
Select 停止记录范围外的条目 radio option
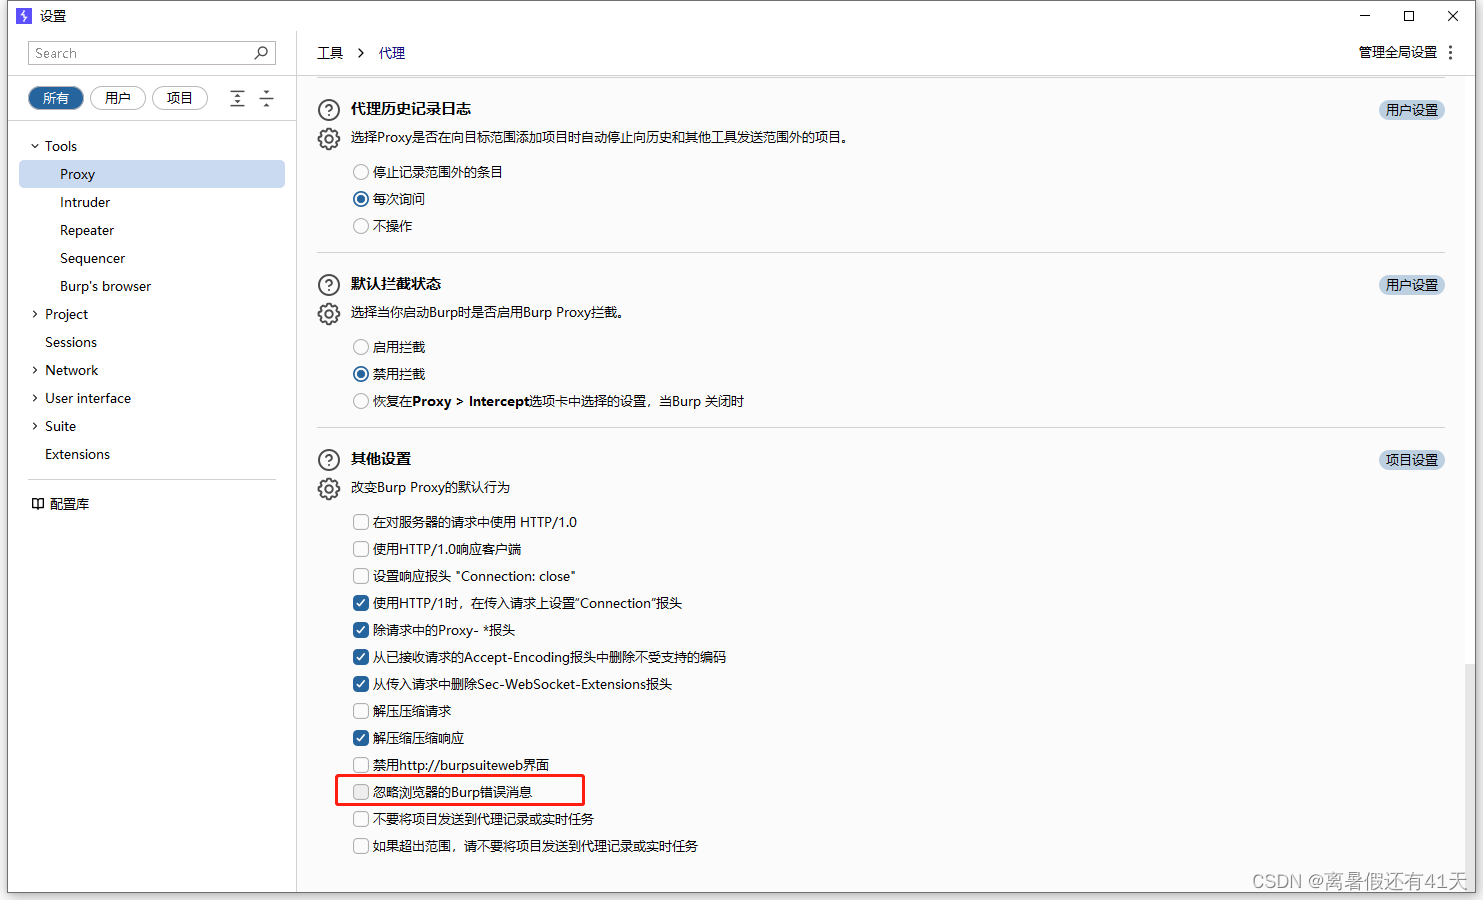click(x=361, y=172)
